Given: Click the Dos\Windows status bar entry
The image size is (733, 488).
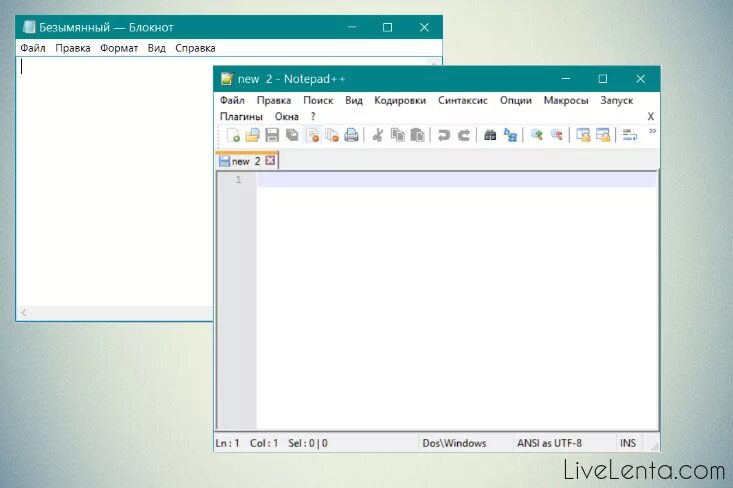Looking at the screenshot, I should (454, 443).
